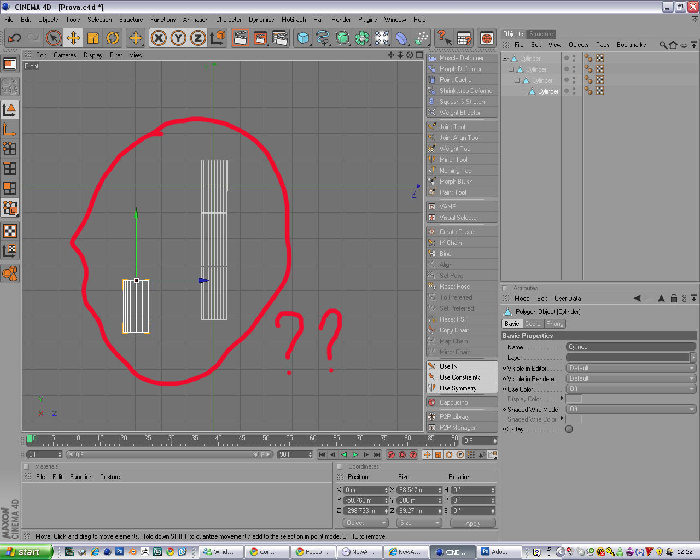Open spline objects icon

tap(323, 38)
